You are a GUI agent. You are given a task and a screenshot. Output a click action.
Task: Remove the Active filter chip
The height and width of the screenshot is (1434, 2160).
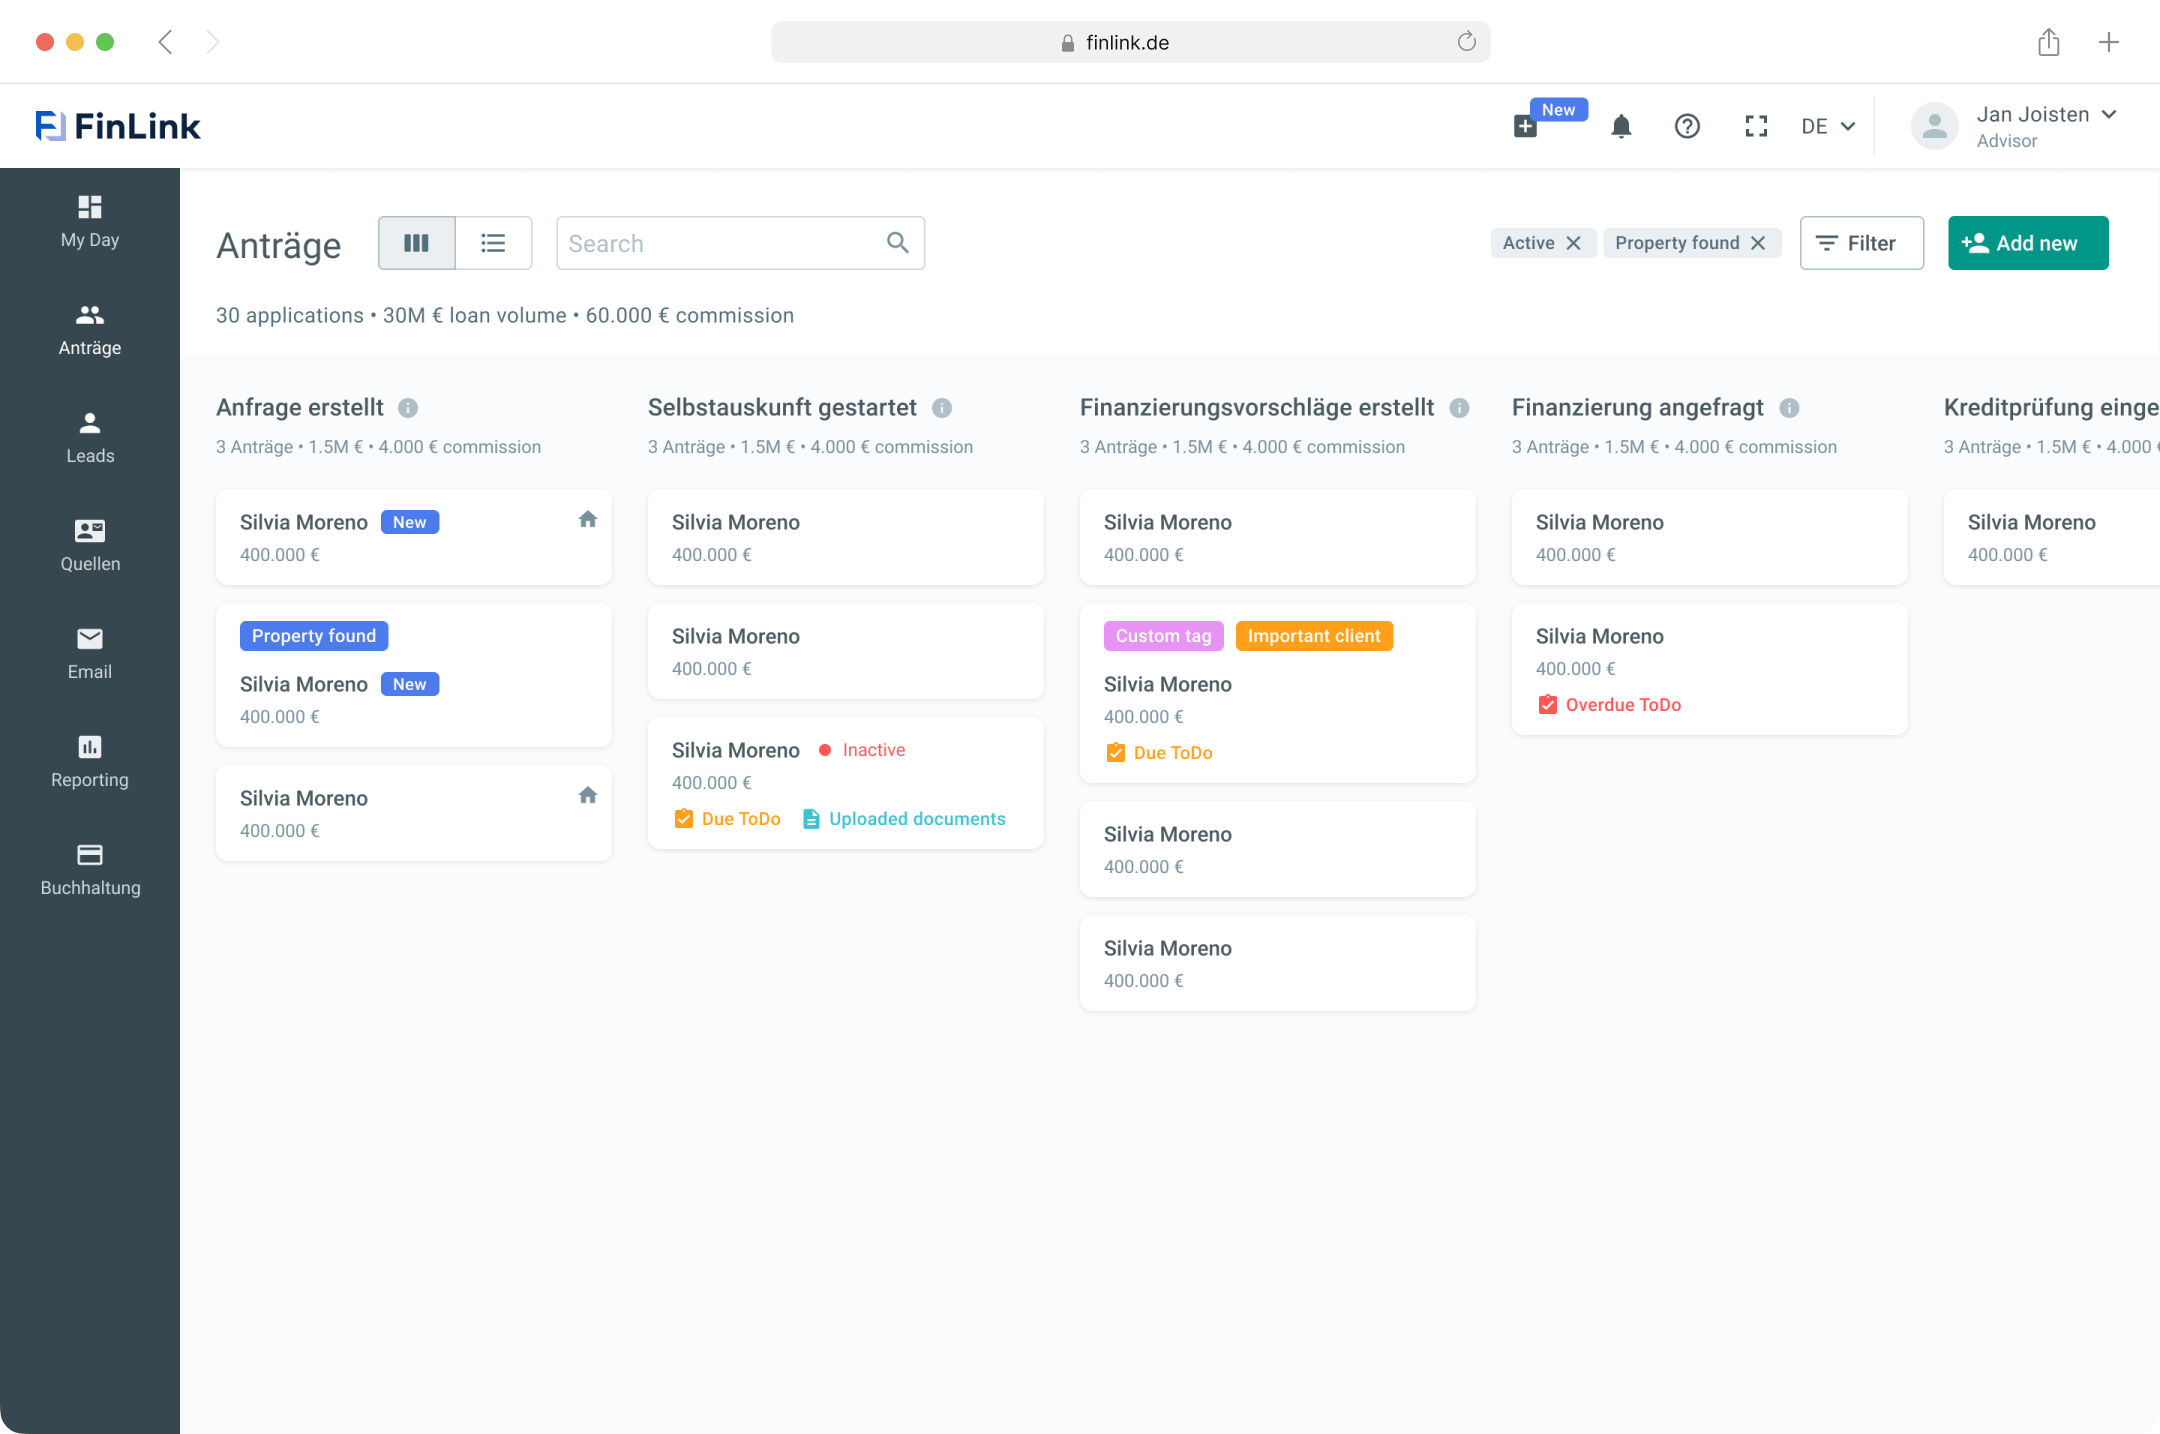[x=1573, y=243]
